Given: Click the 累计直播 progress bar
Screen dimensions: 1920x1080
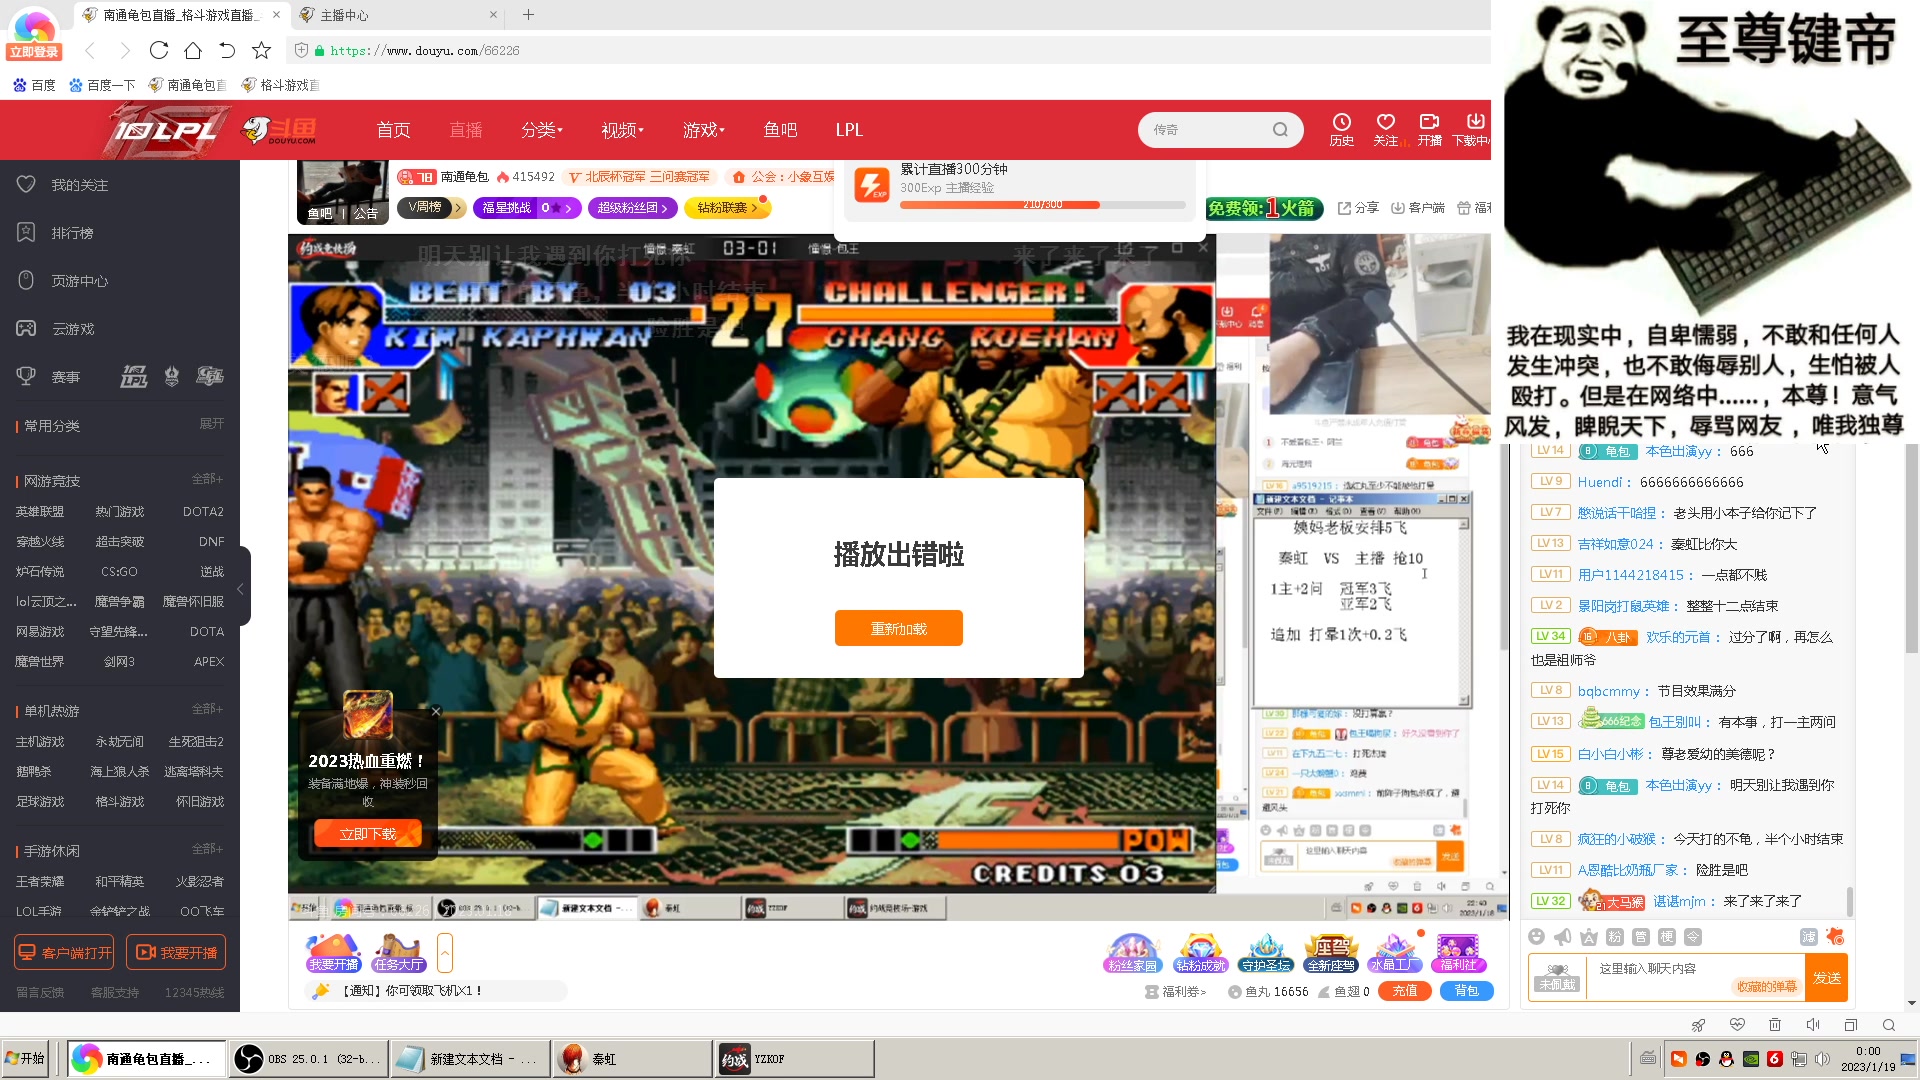Looking at the screenshot, I should (x=1042, y=205).
